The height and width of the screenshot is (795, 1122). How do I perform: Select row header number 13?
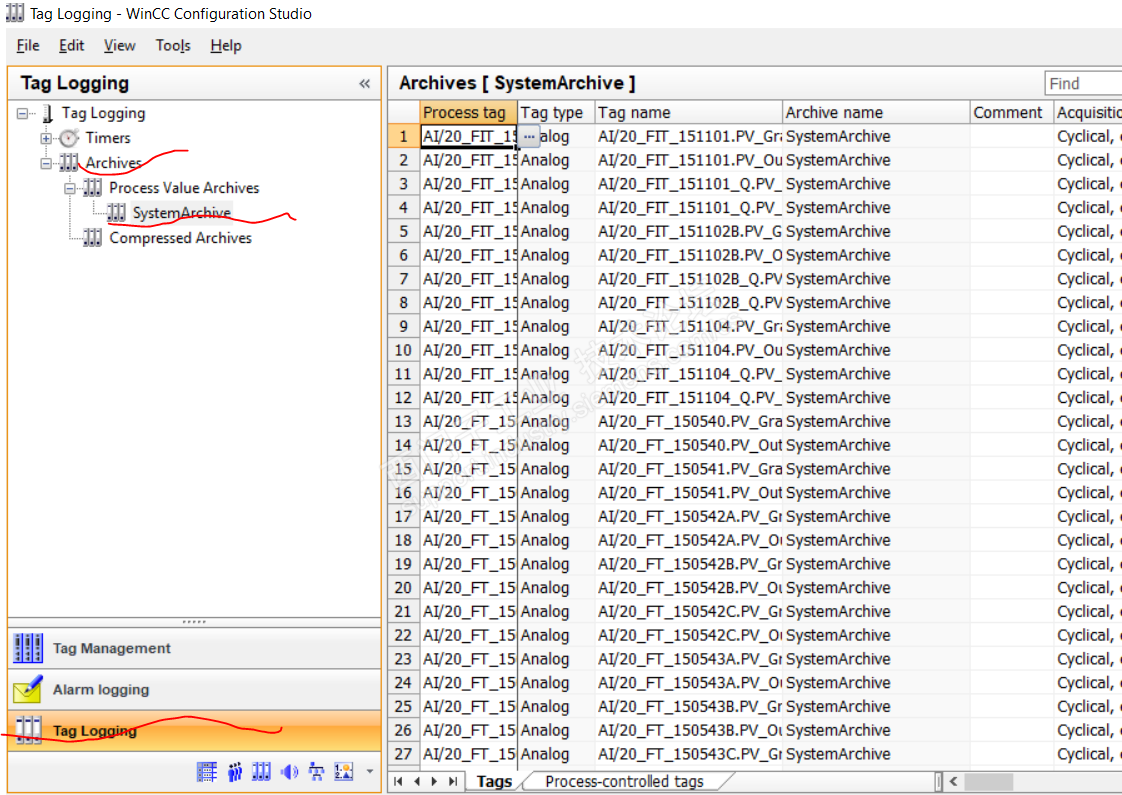[x=404, y=421]
